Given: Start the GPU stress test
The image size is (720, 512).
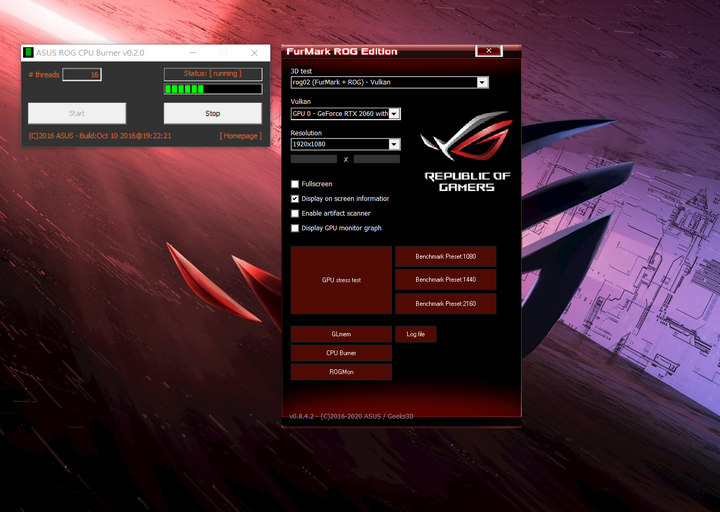Looking at the screenshot, I should [x=341, y=280].
